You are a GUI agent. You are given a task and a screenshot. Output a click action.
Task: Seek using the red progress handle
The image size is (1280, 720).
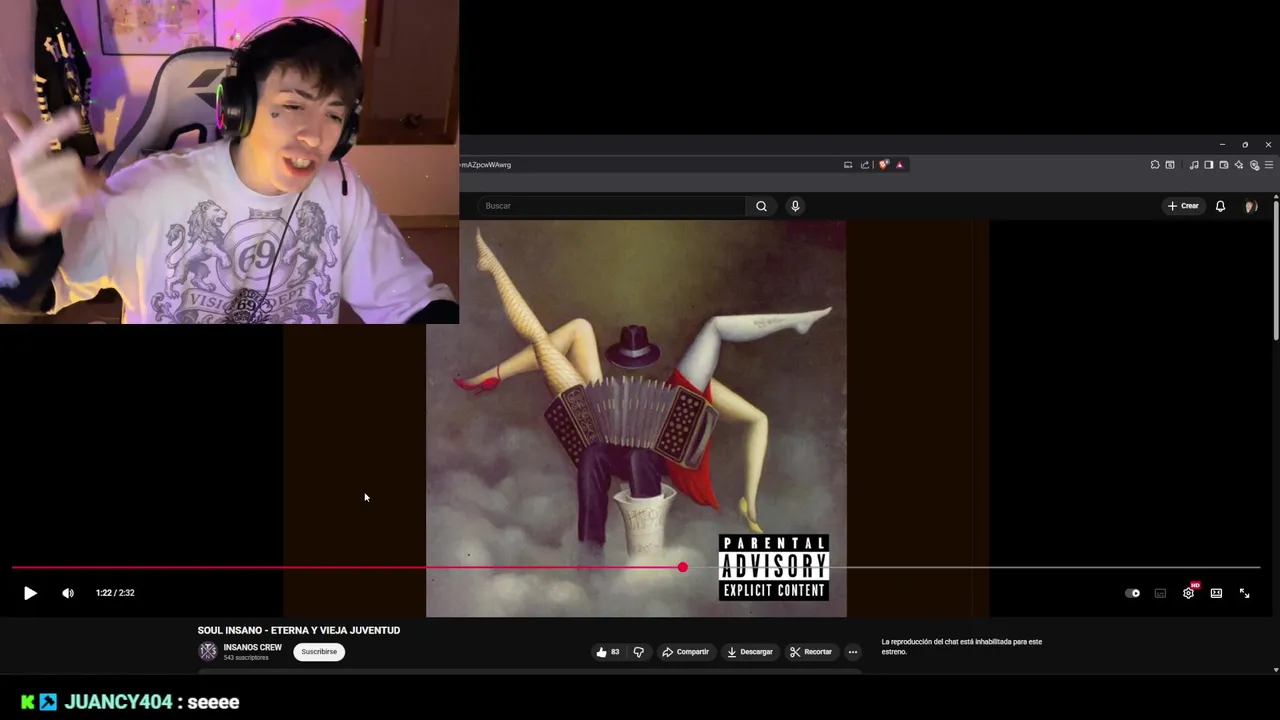click(x=683, y=568)
